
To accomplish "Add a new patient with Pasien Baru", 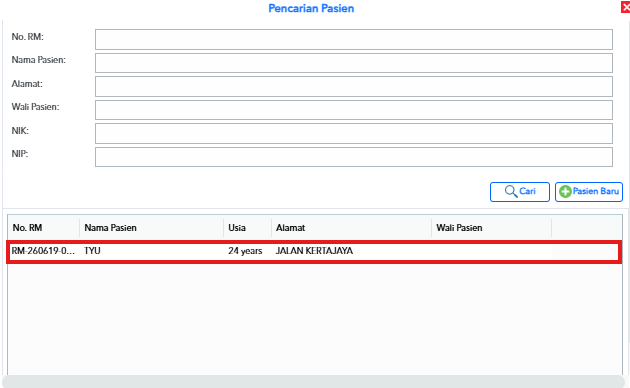I will point(589,192).
